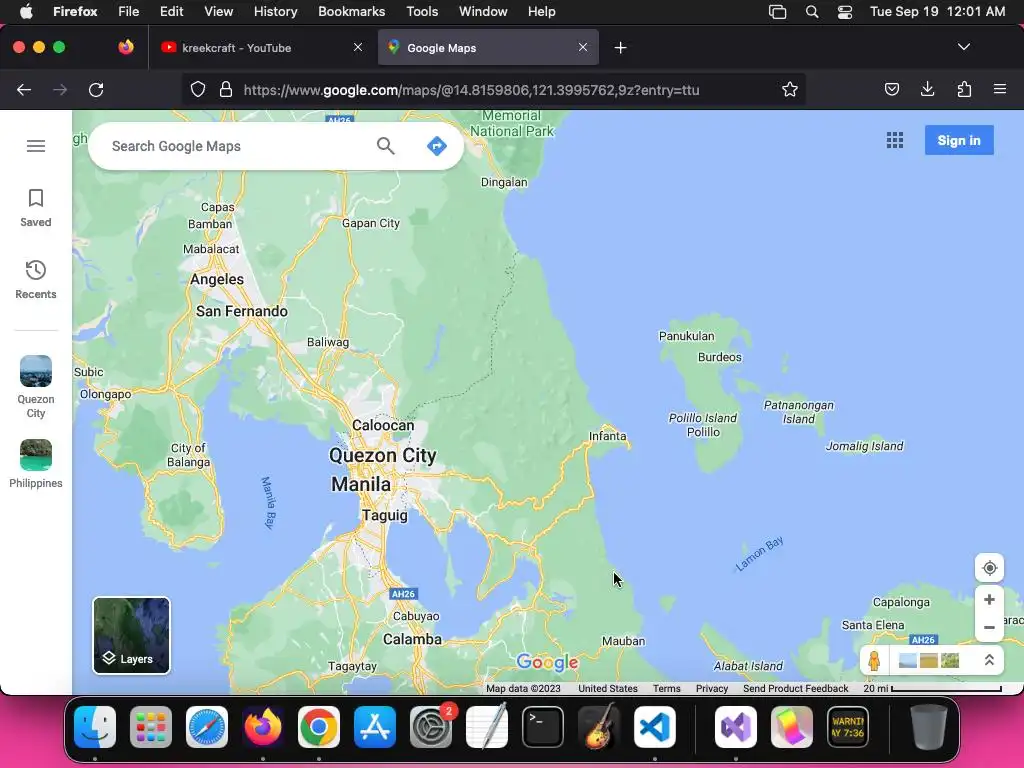Save page to Pocket

(x=891, y=89)
